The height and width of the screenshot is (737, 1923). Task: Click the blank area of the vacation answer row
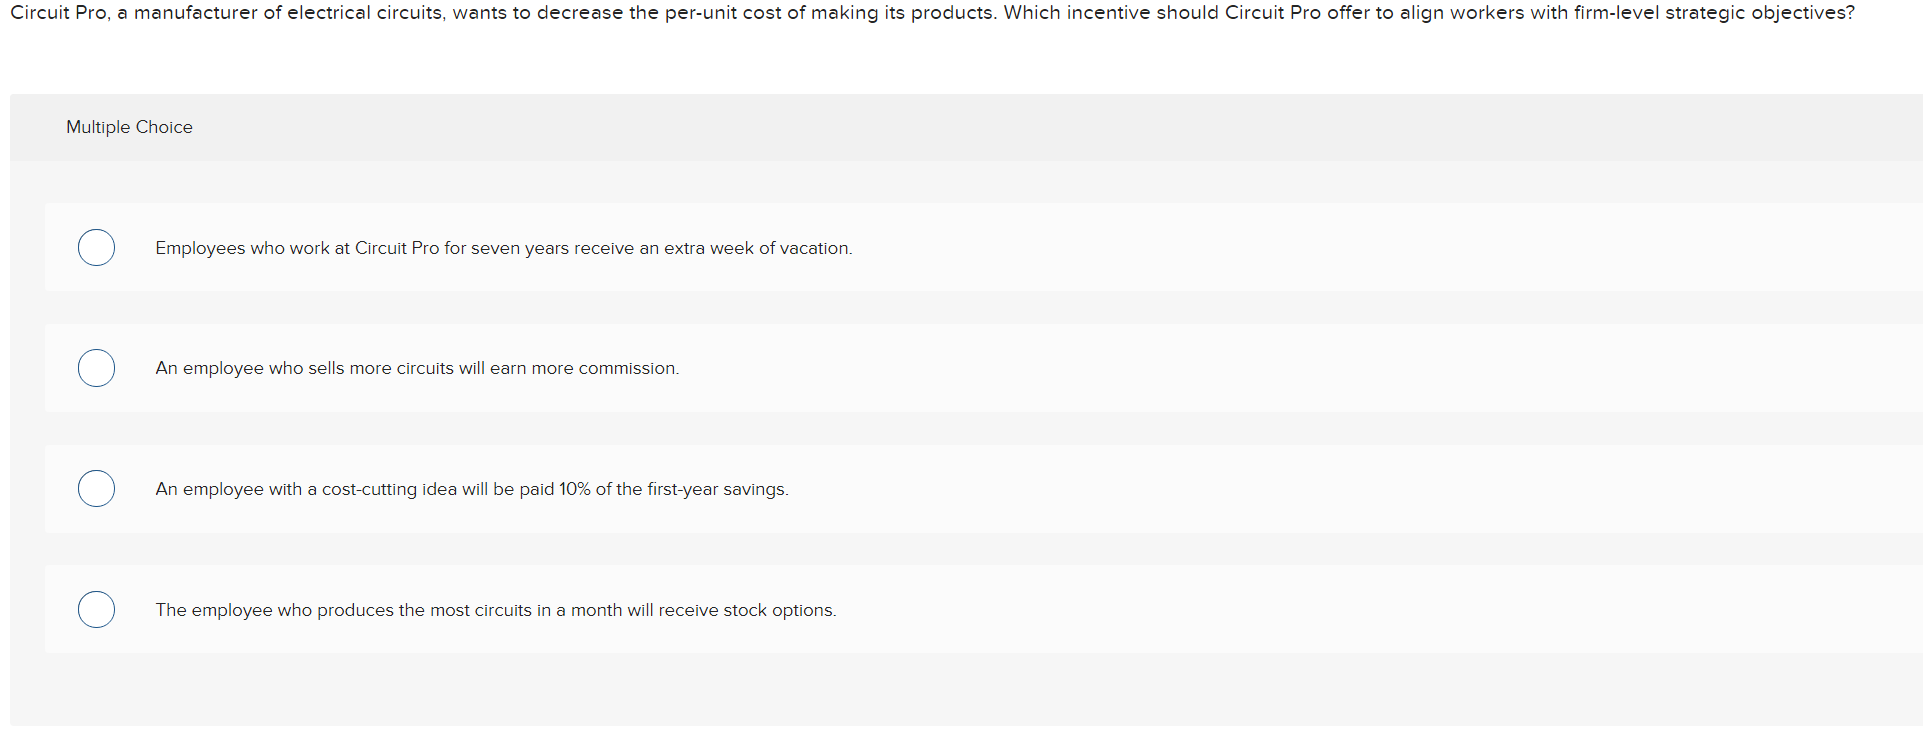(1300, 248)
